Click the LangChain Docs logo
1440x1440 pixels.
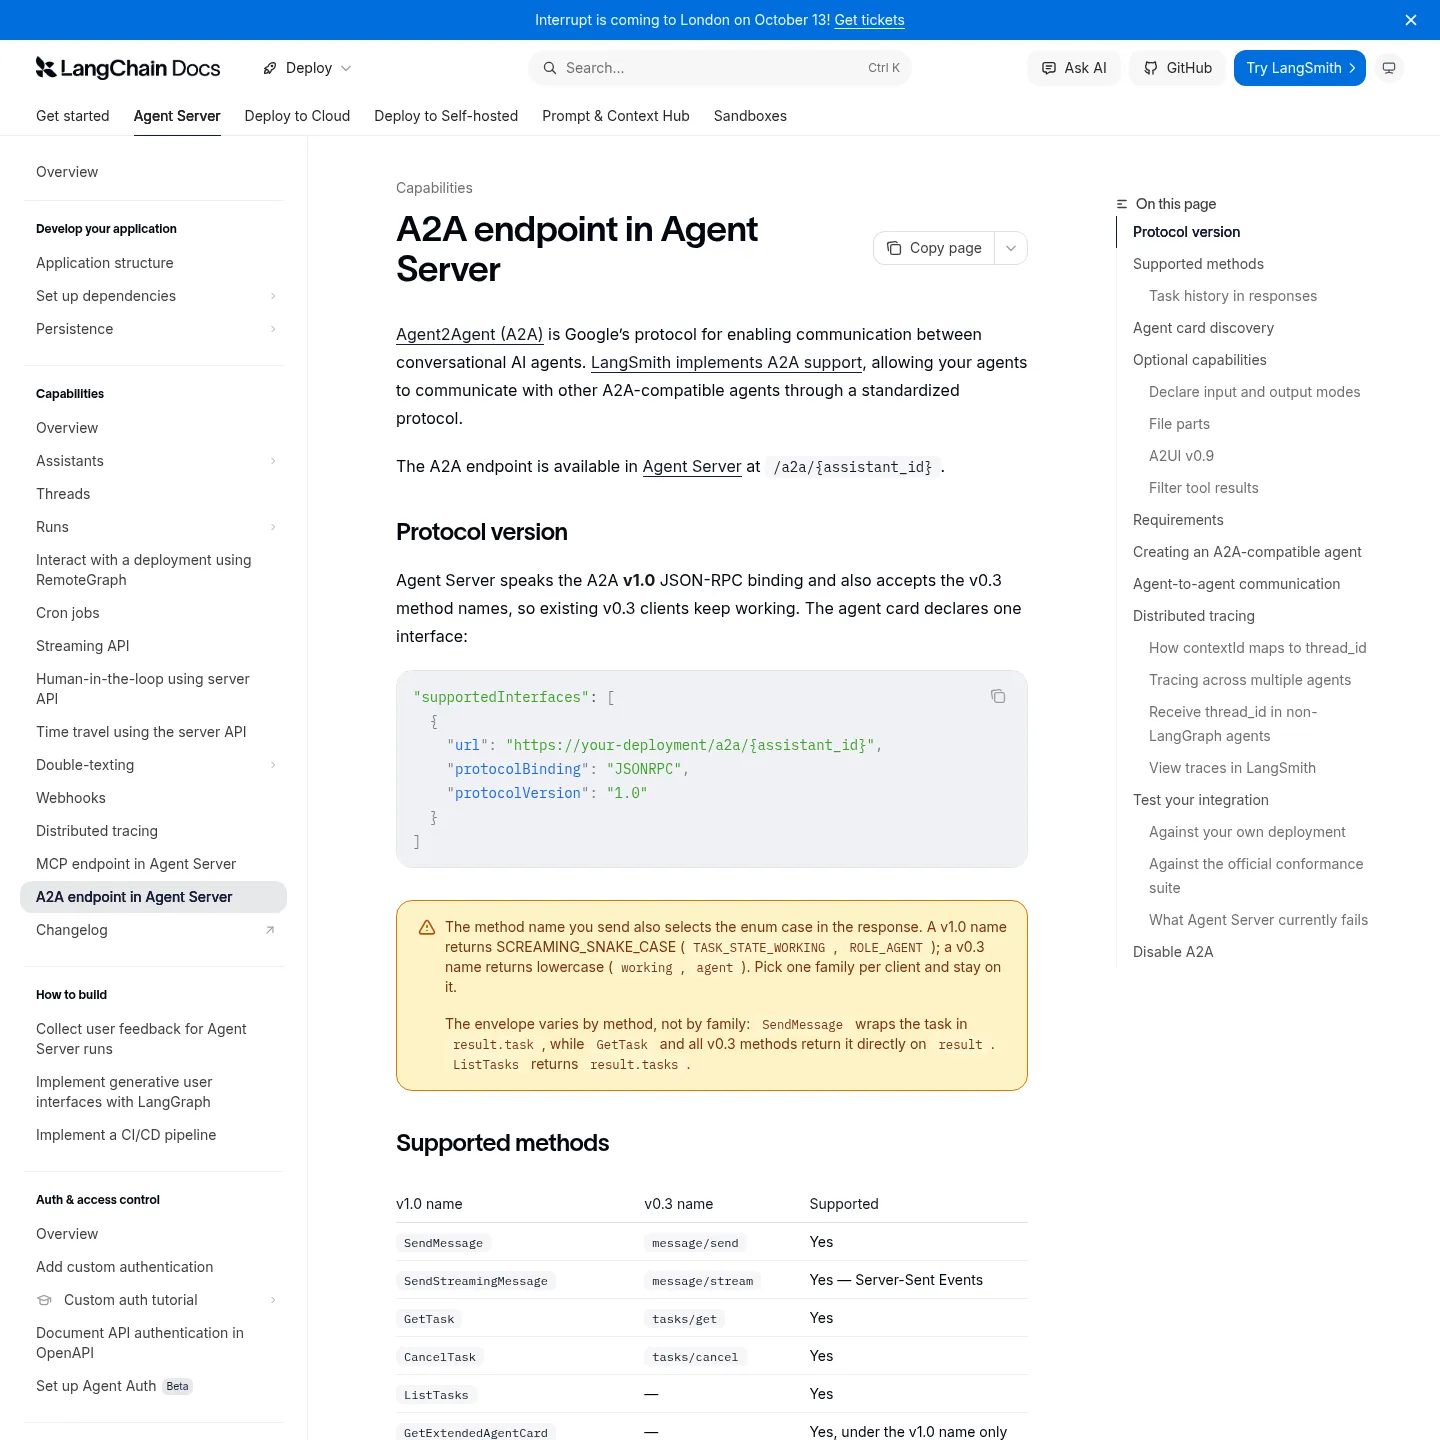coord(128,68)
